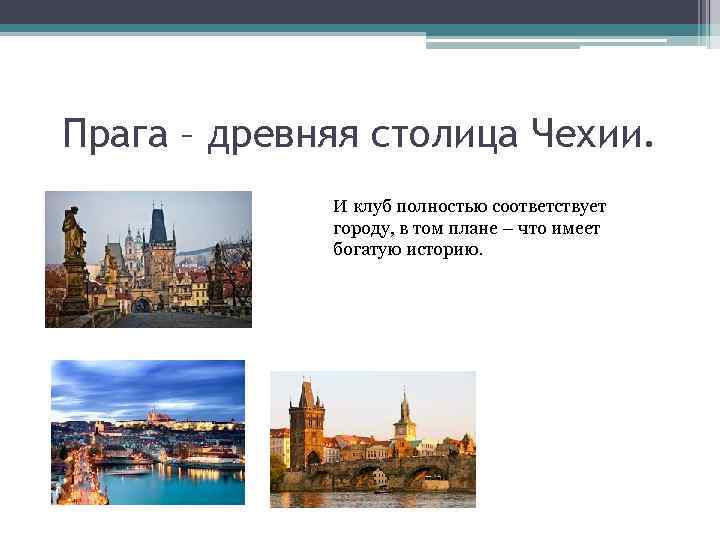Select the night view photo of Prague river

coord(148,432)
